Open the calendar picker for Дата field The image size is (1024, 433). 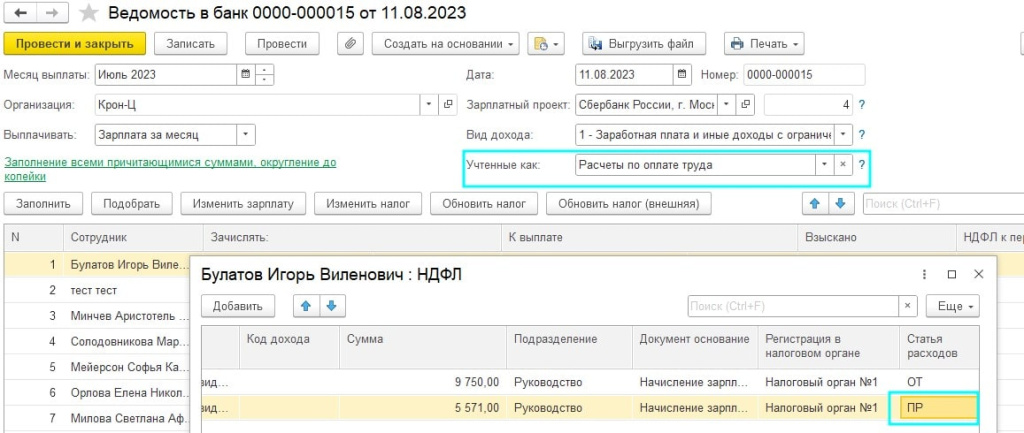coord(682,74)
